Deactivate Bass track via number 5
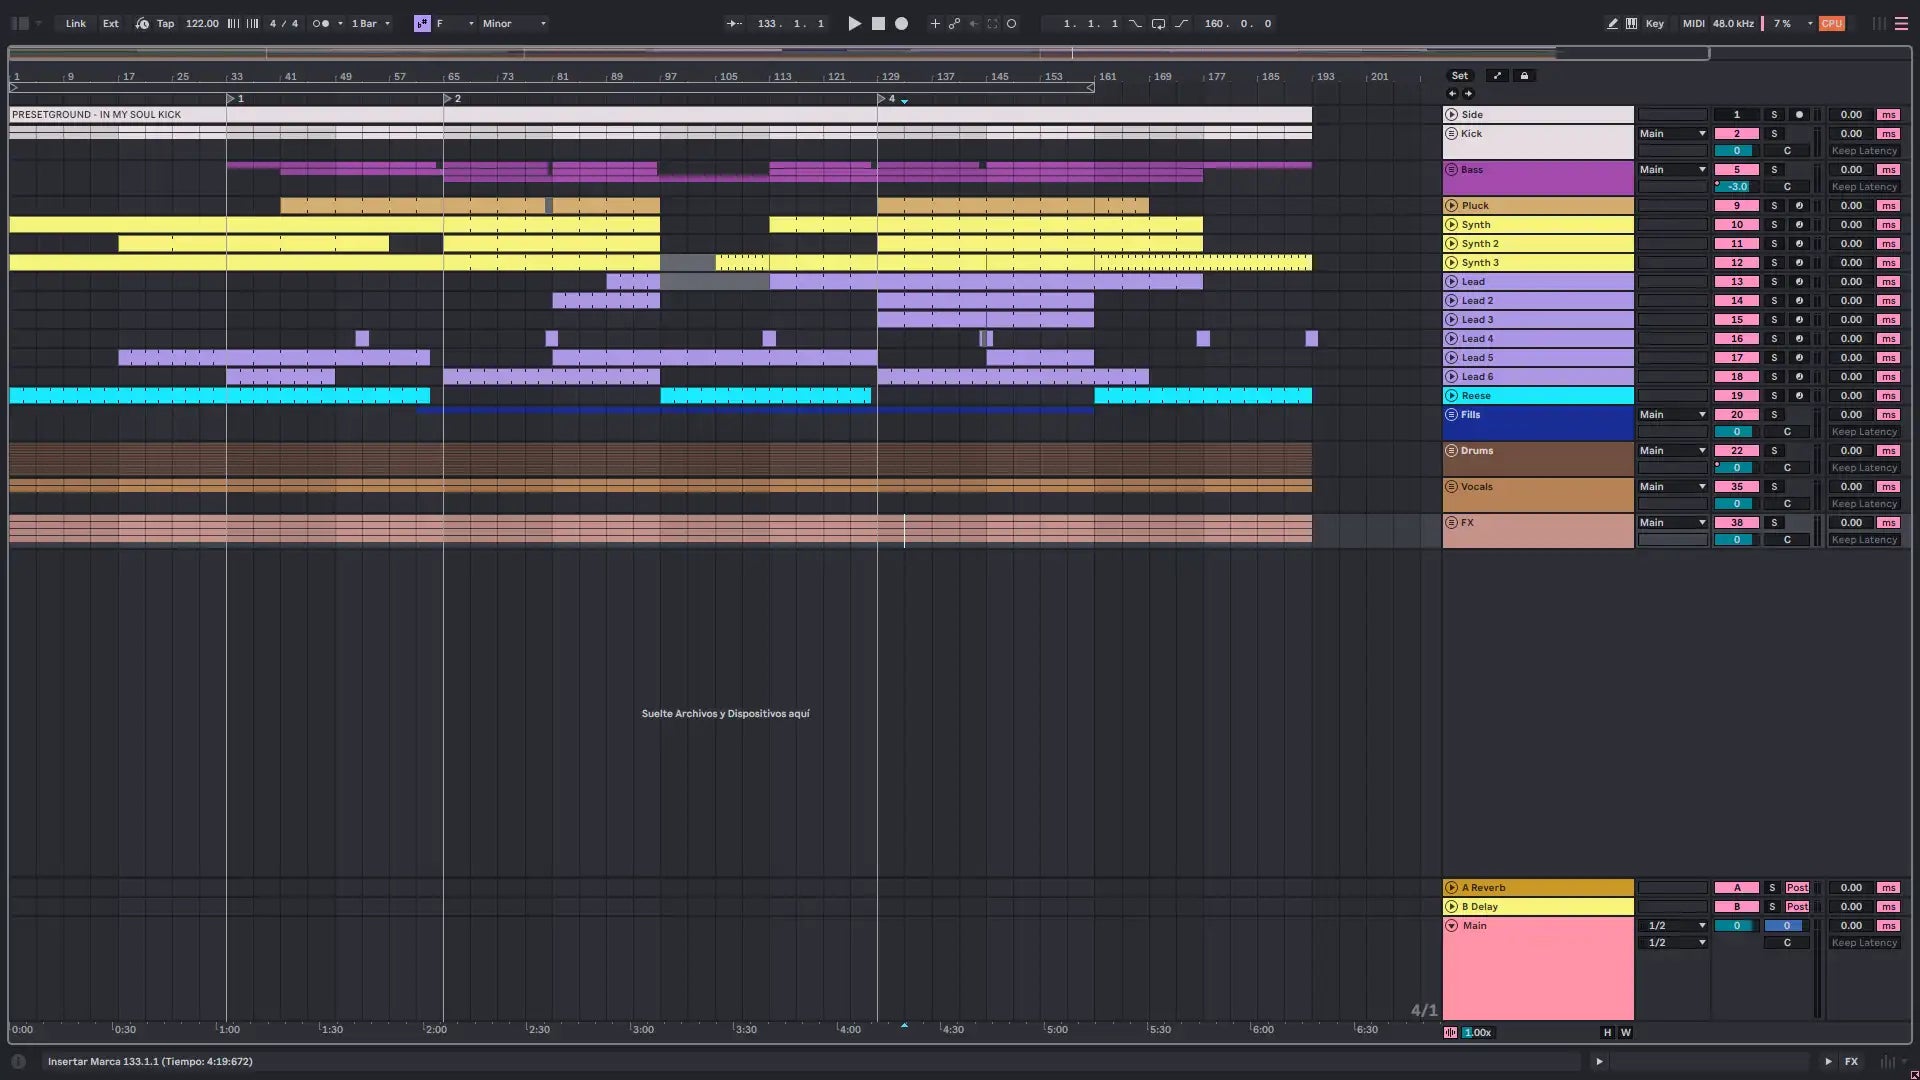1920x1080 pixels. tap(1736, 170)
